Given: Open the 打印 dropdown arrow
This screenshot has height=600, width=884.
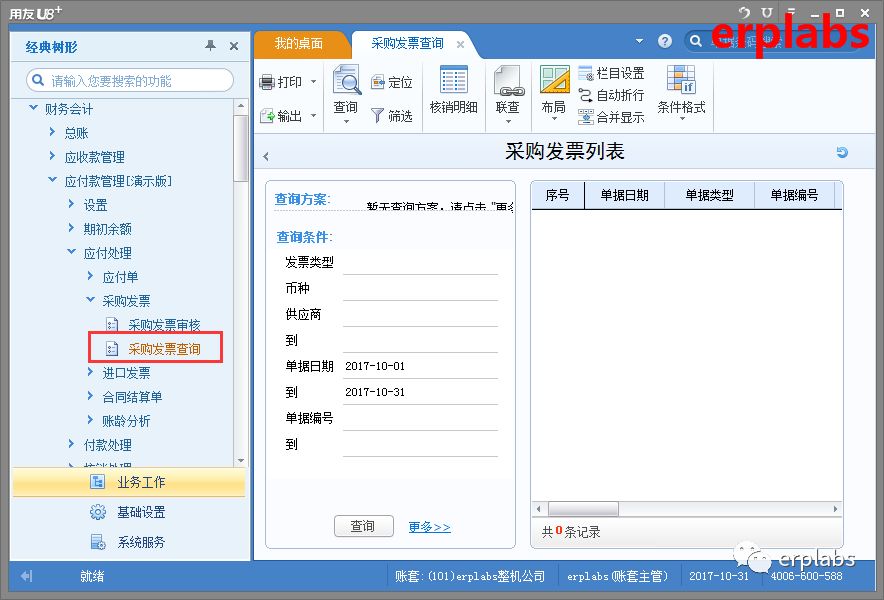Looking at the screenshot, I should 313,82.
